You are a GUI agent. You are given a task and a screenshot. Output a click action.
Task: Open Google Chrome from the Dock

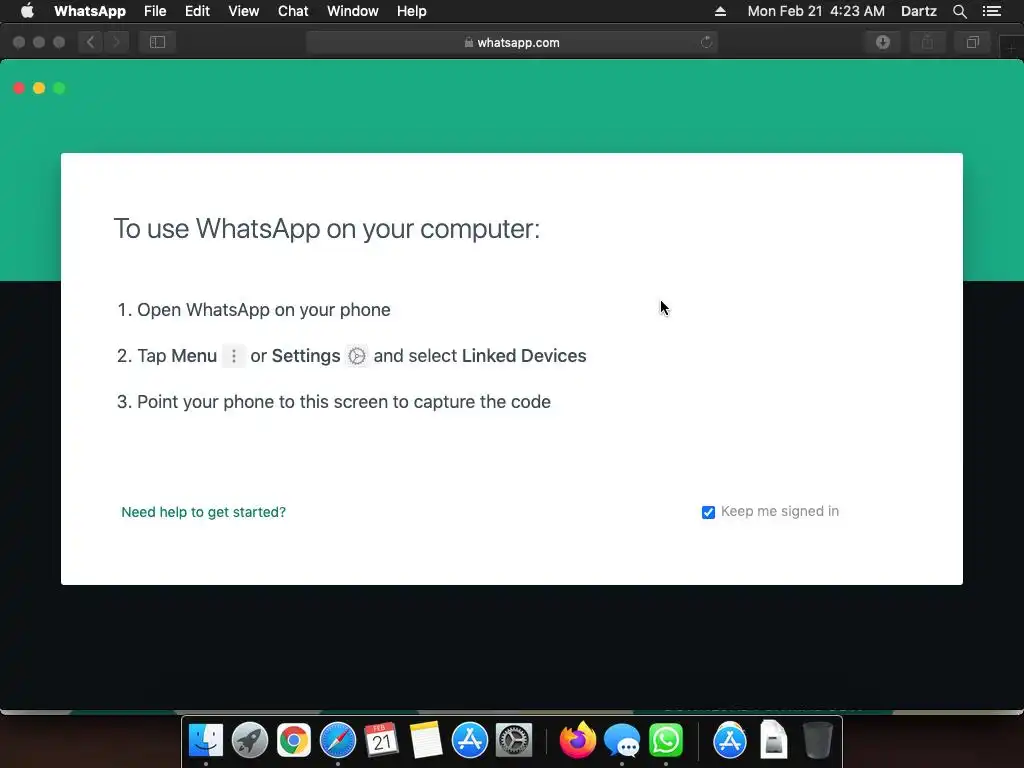pyautogui.click(x=294, y=741)
